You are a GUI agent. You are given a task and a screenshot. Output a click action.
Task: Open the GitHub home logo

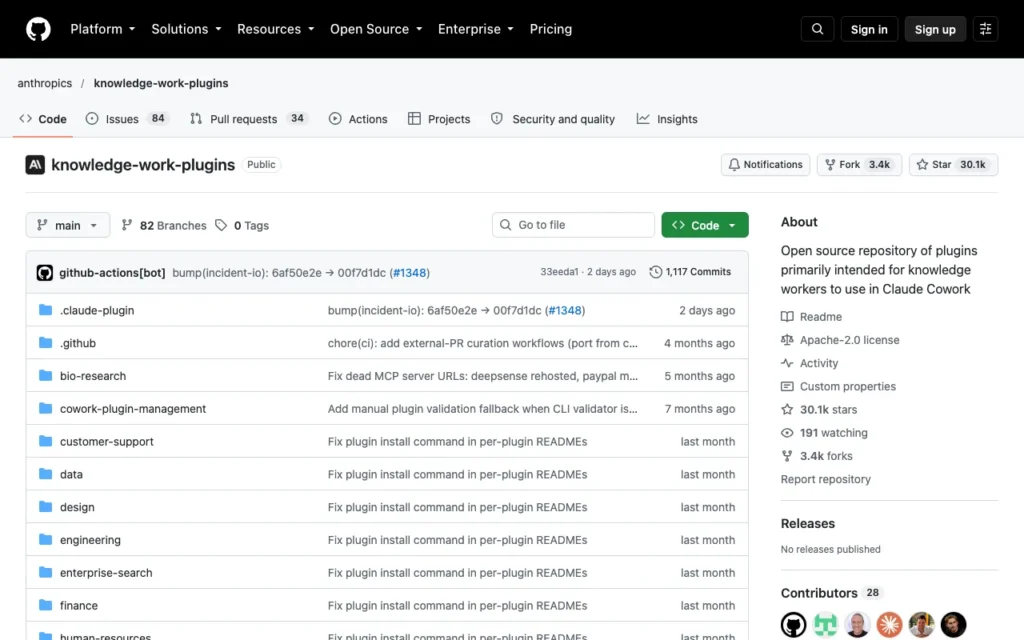coord(38,29)
